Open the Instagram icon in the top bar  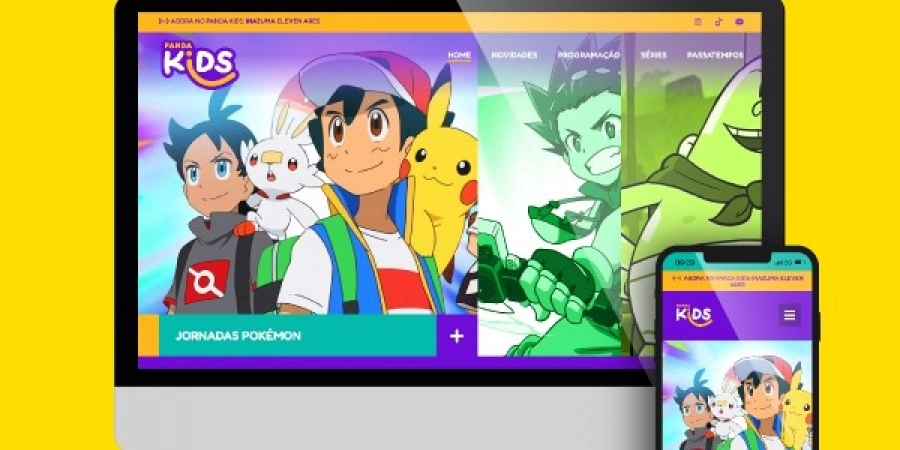point(697,22)
